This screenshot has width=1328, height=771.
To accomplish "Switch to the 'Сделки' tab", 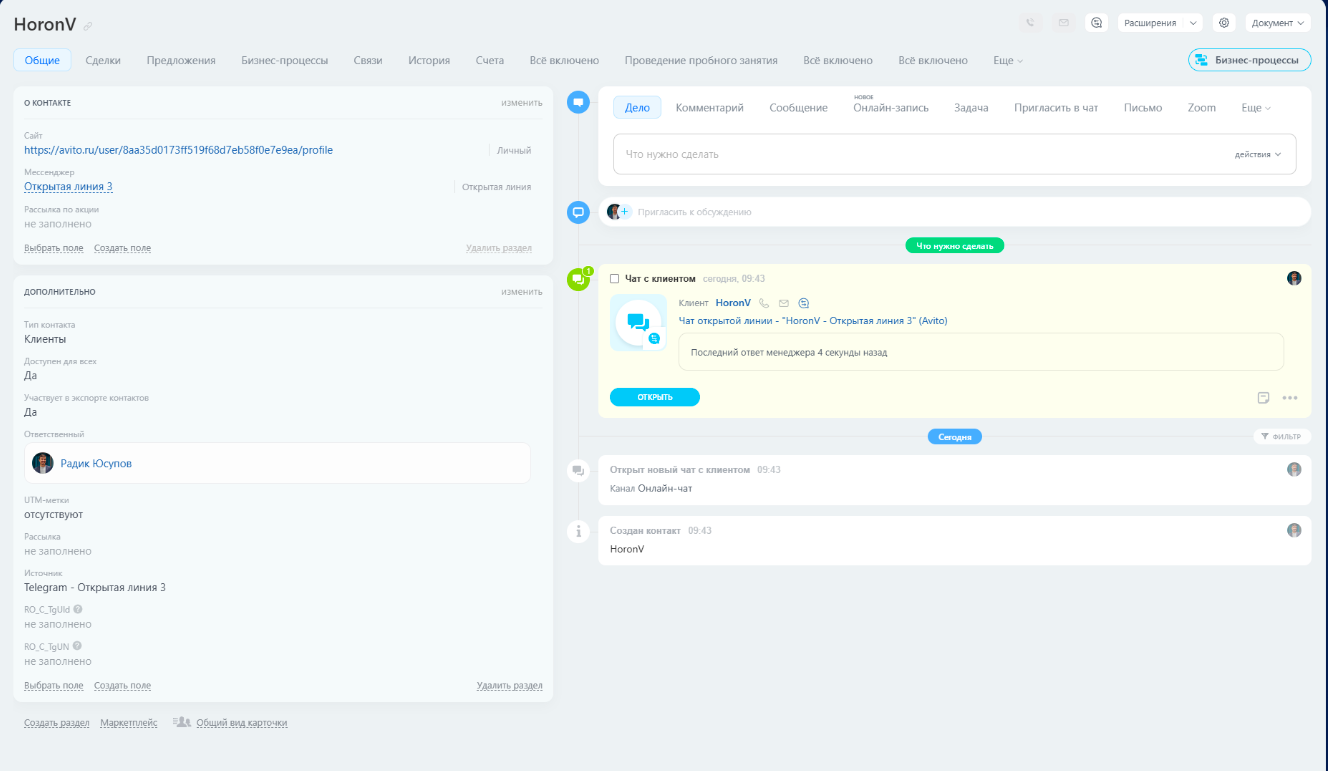I will coord(103,61).
